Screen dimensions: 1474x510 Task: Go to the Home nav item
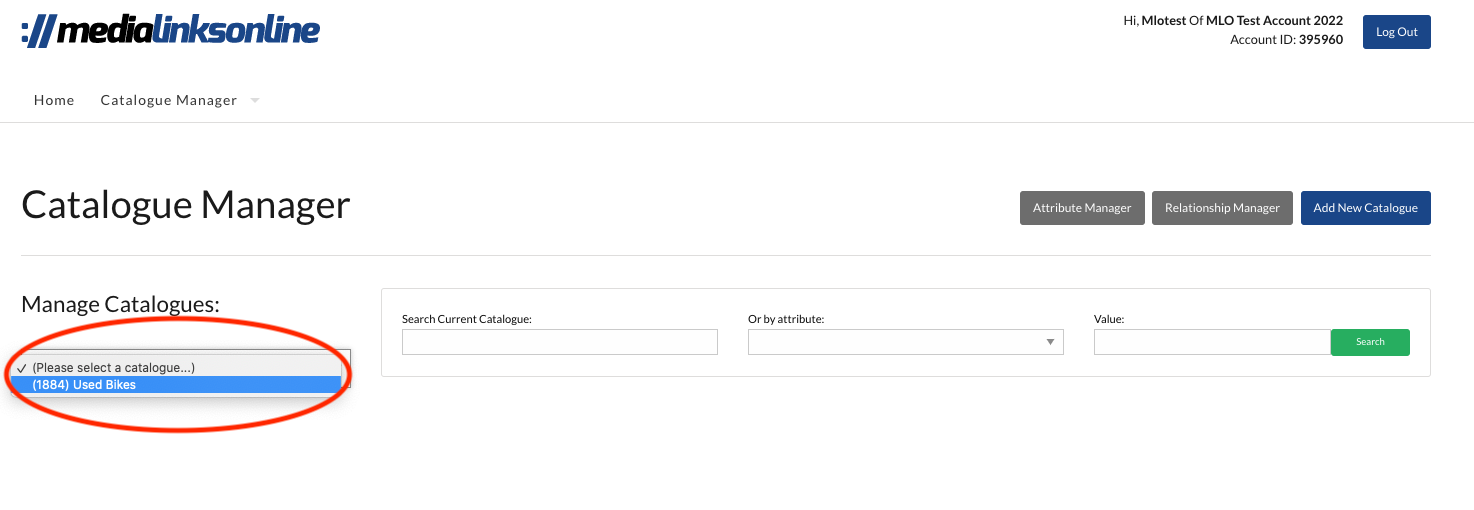click(x=54, y=100)
